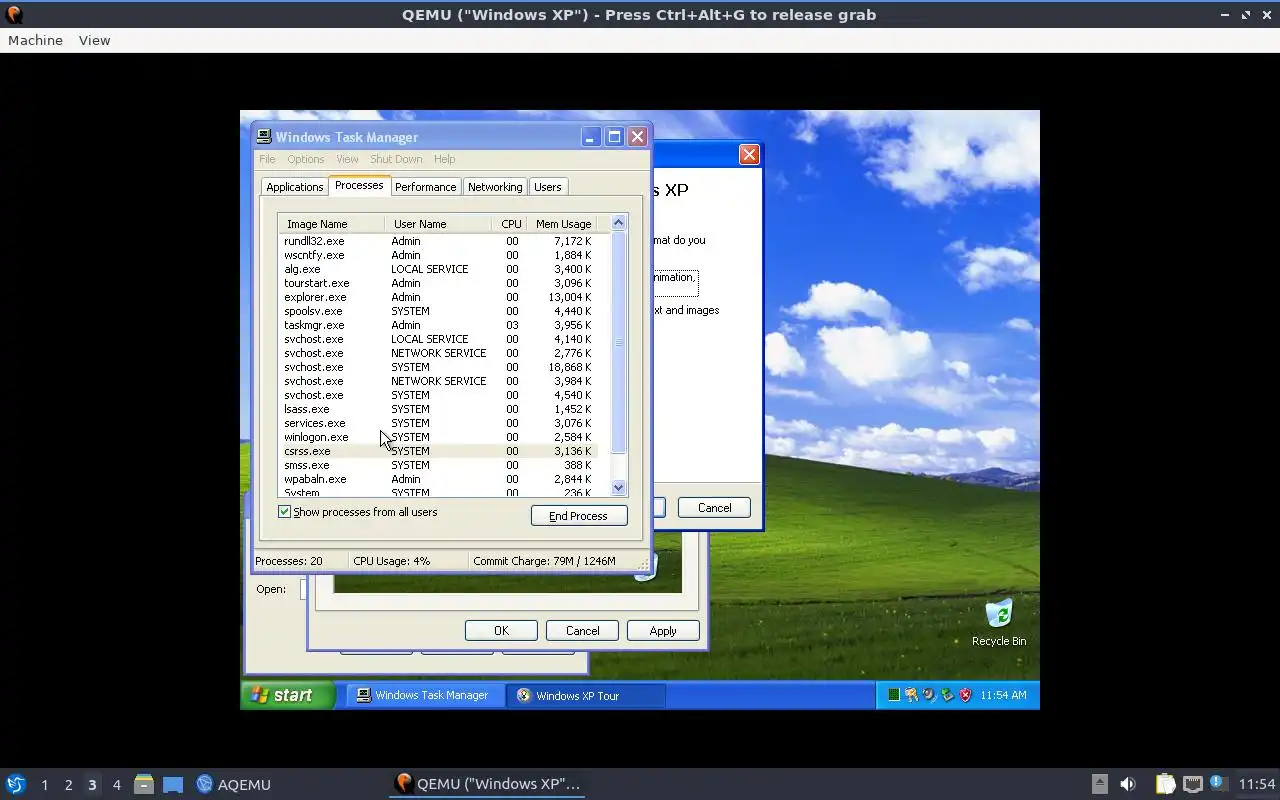Switch to host workspace 4
Viewport: 1280px width, 800px height.
[x=116, y=785]
